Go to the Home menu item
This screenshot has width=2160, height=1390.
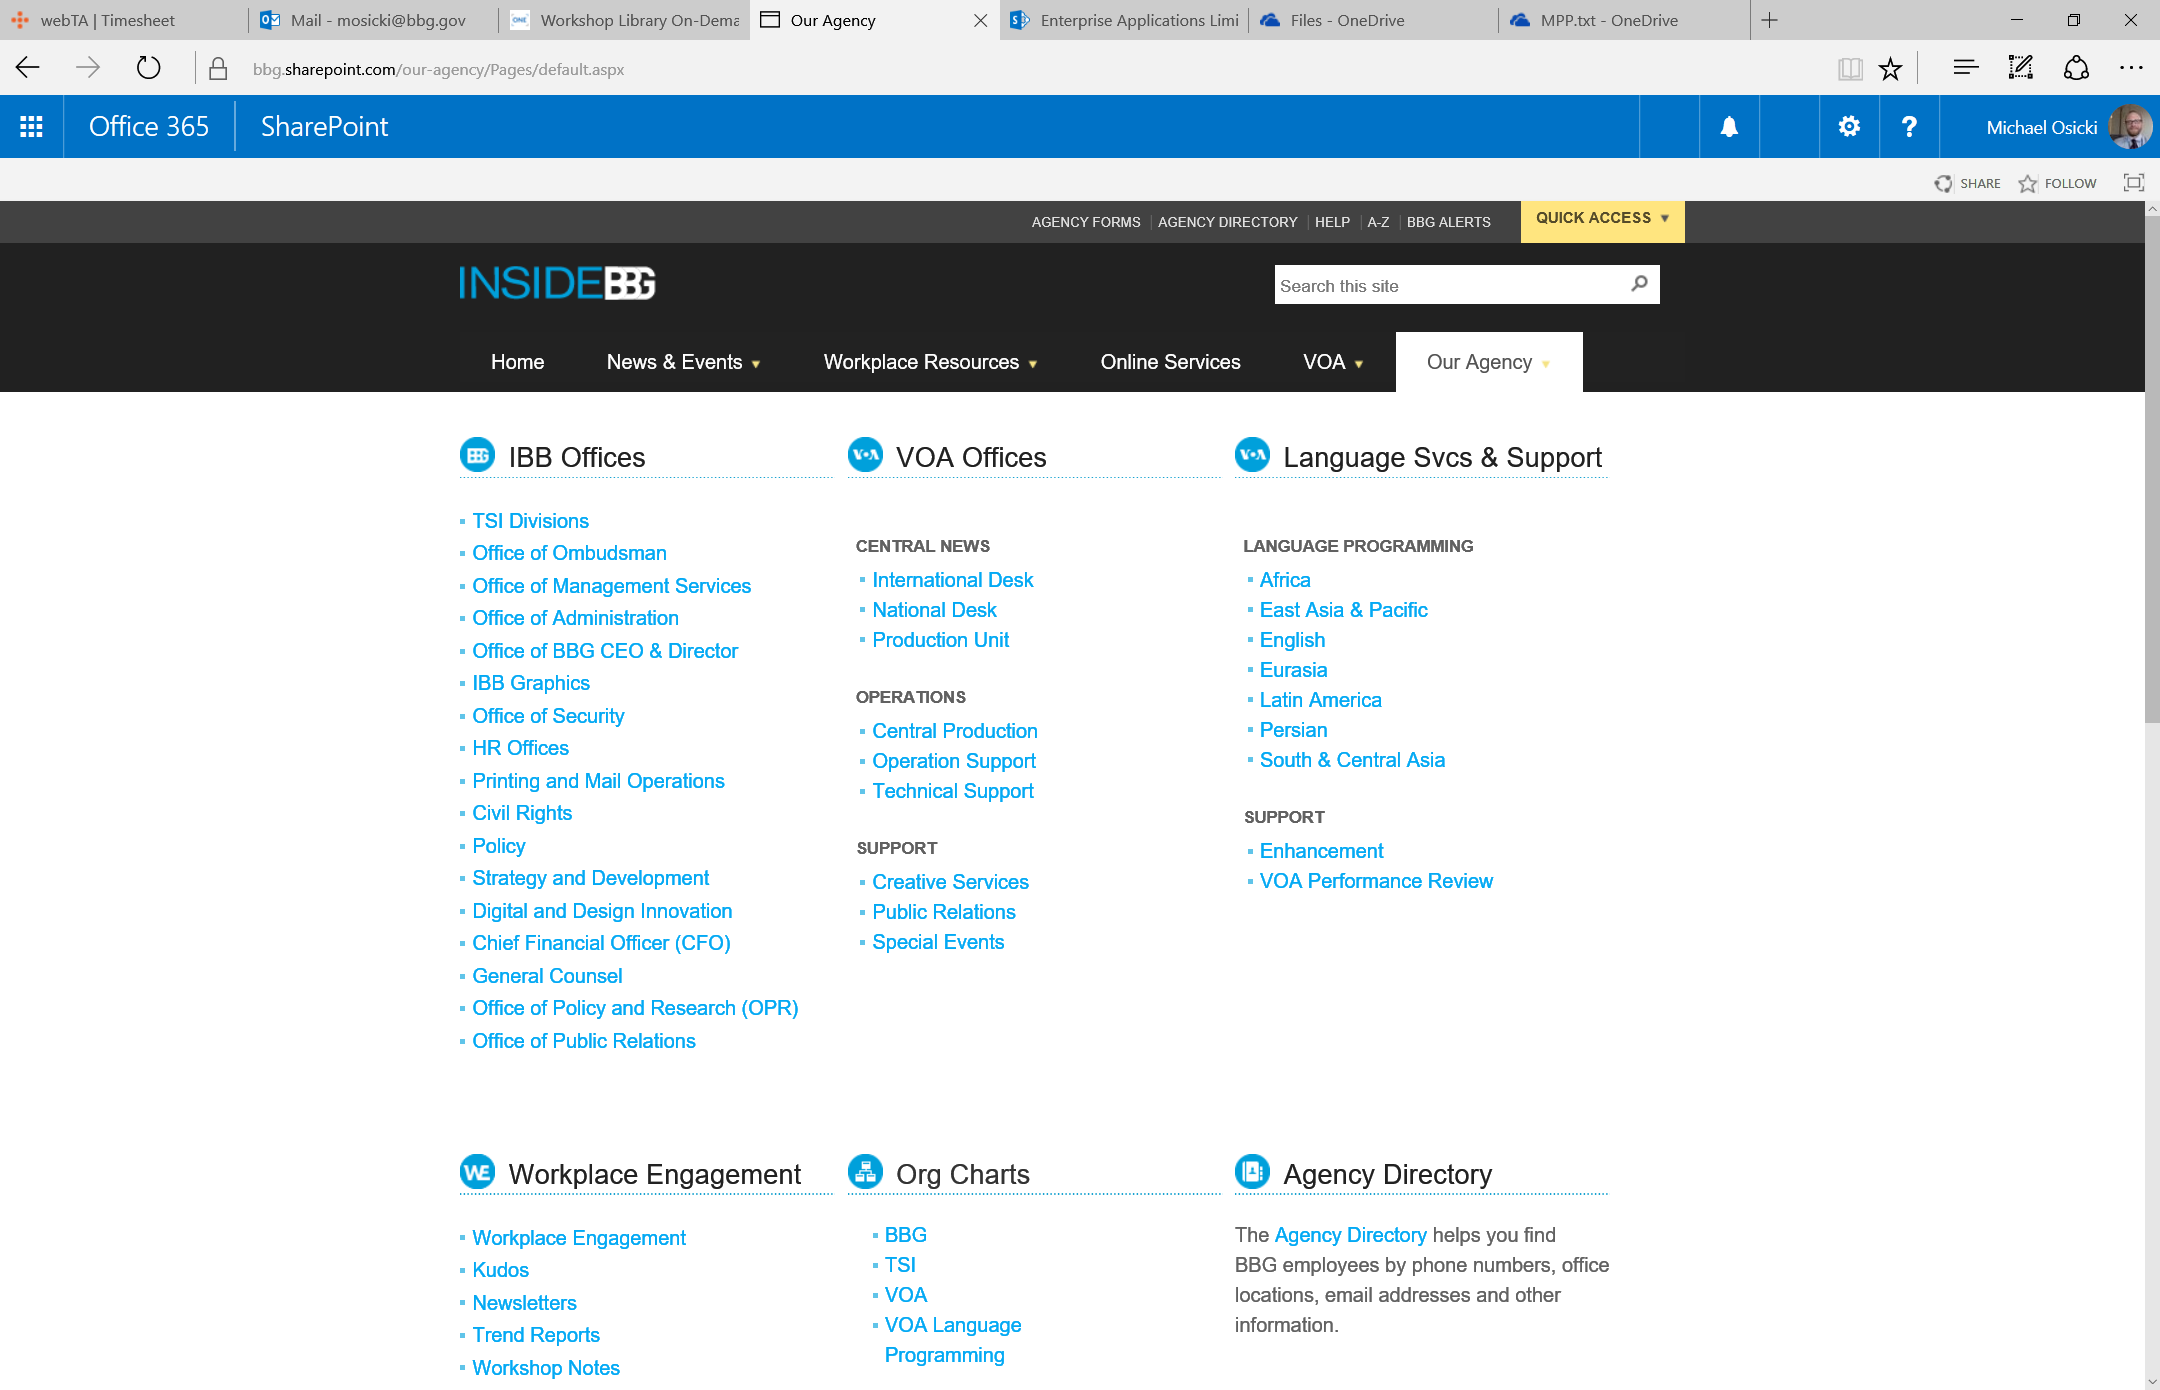(517, 362)
